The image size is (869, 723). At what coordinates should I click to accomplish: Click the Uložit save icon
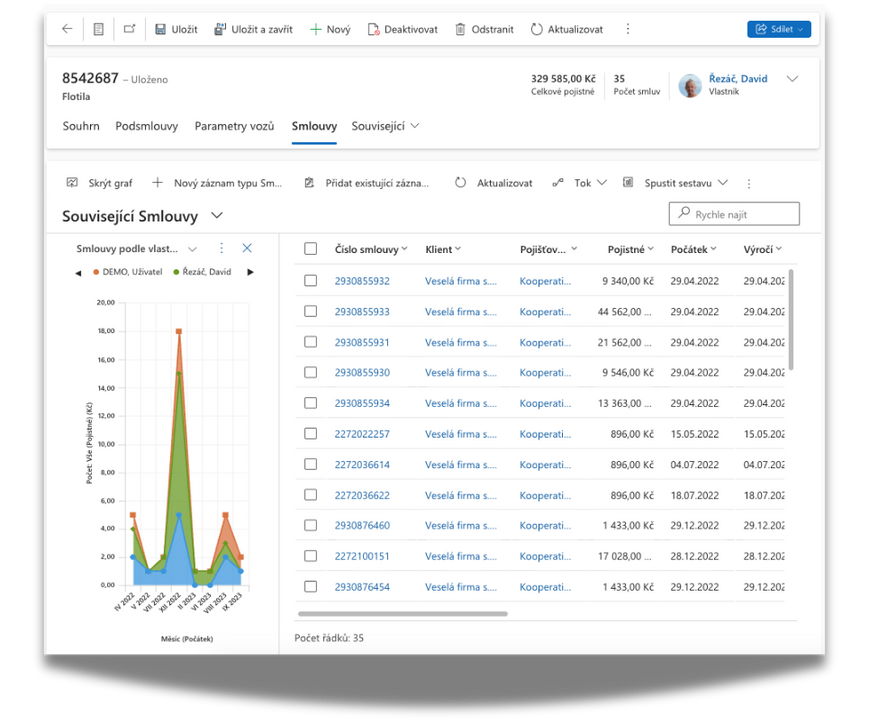[161, 29]
